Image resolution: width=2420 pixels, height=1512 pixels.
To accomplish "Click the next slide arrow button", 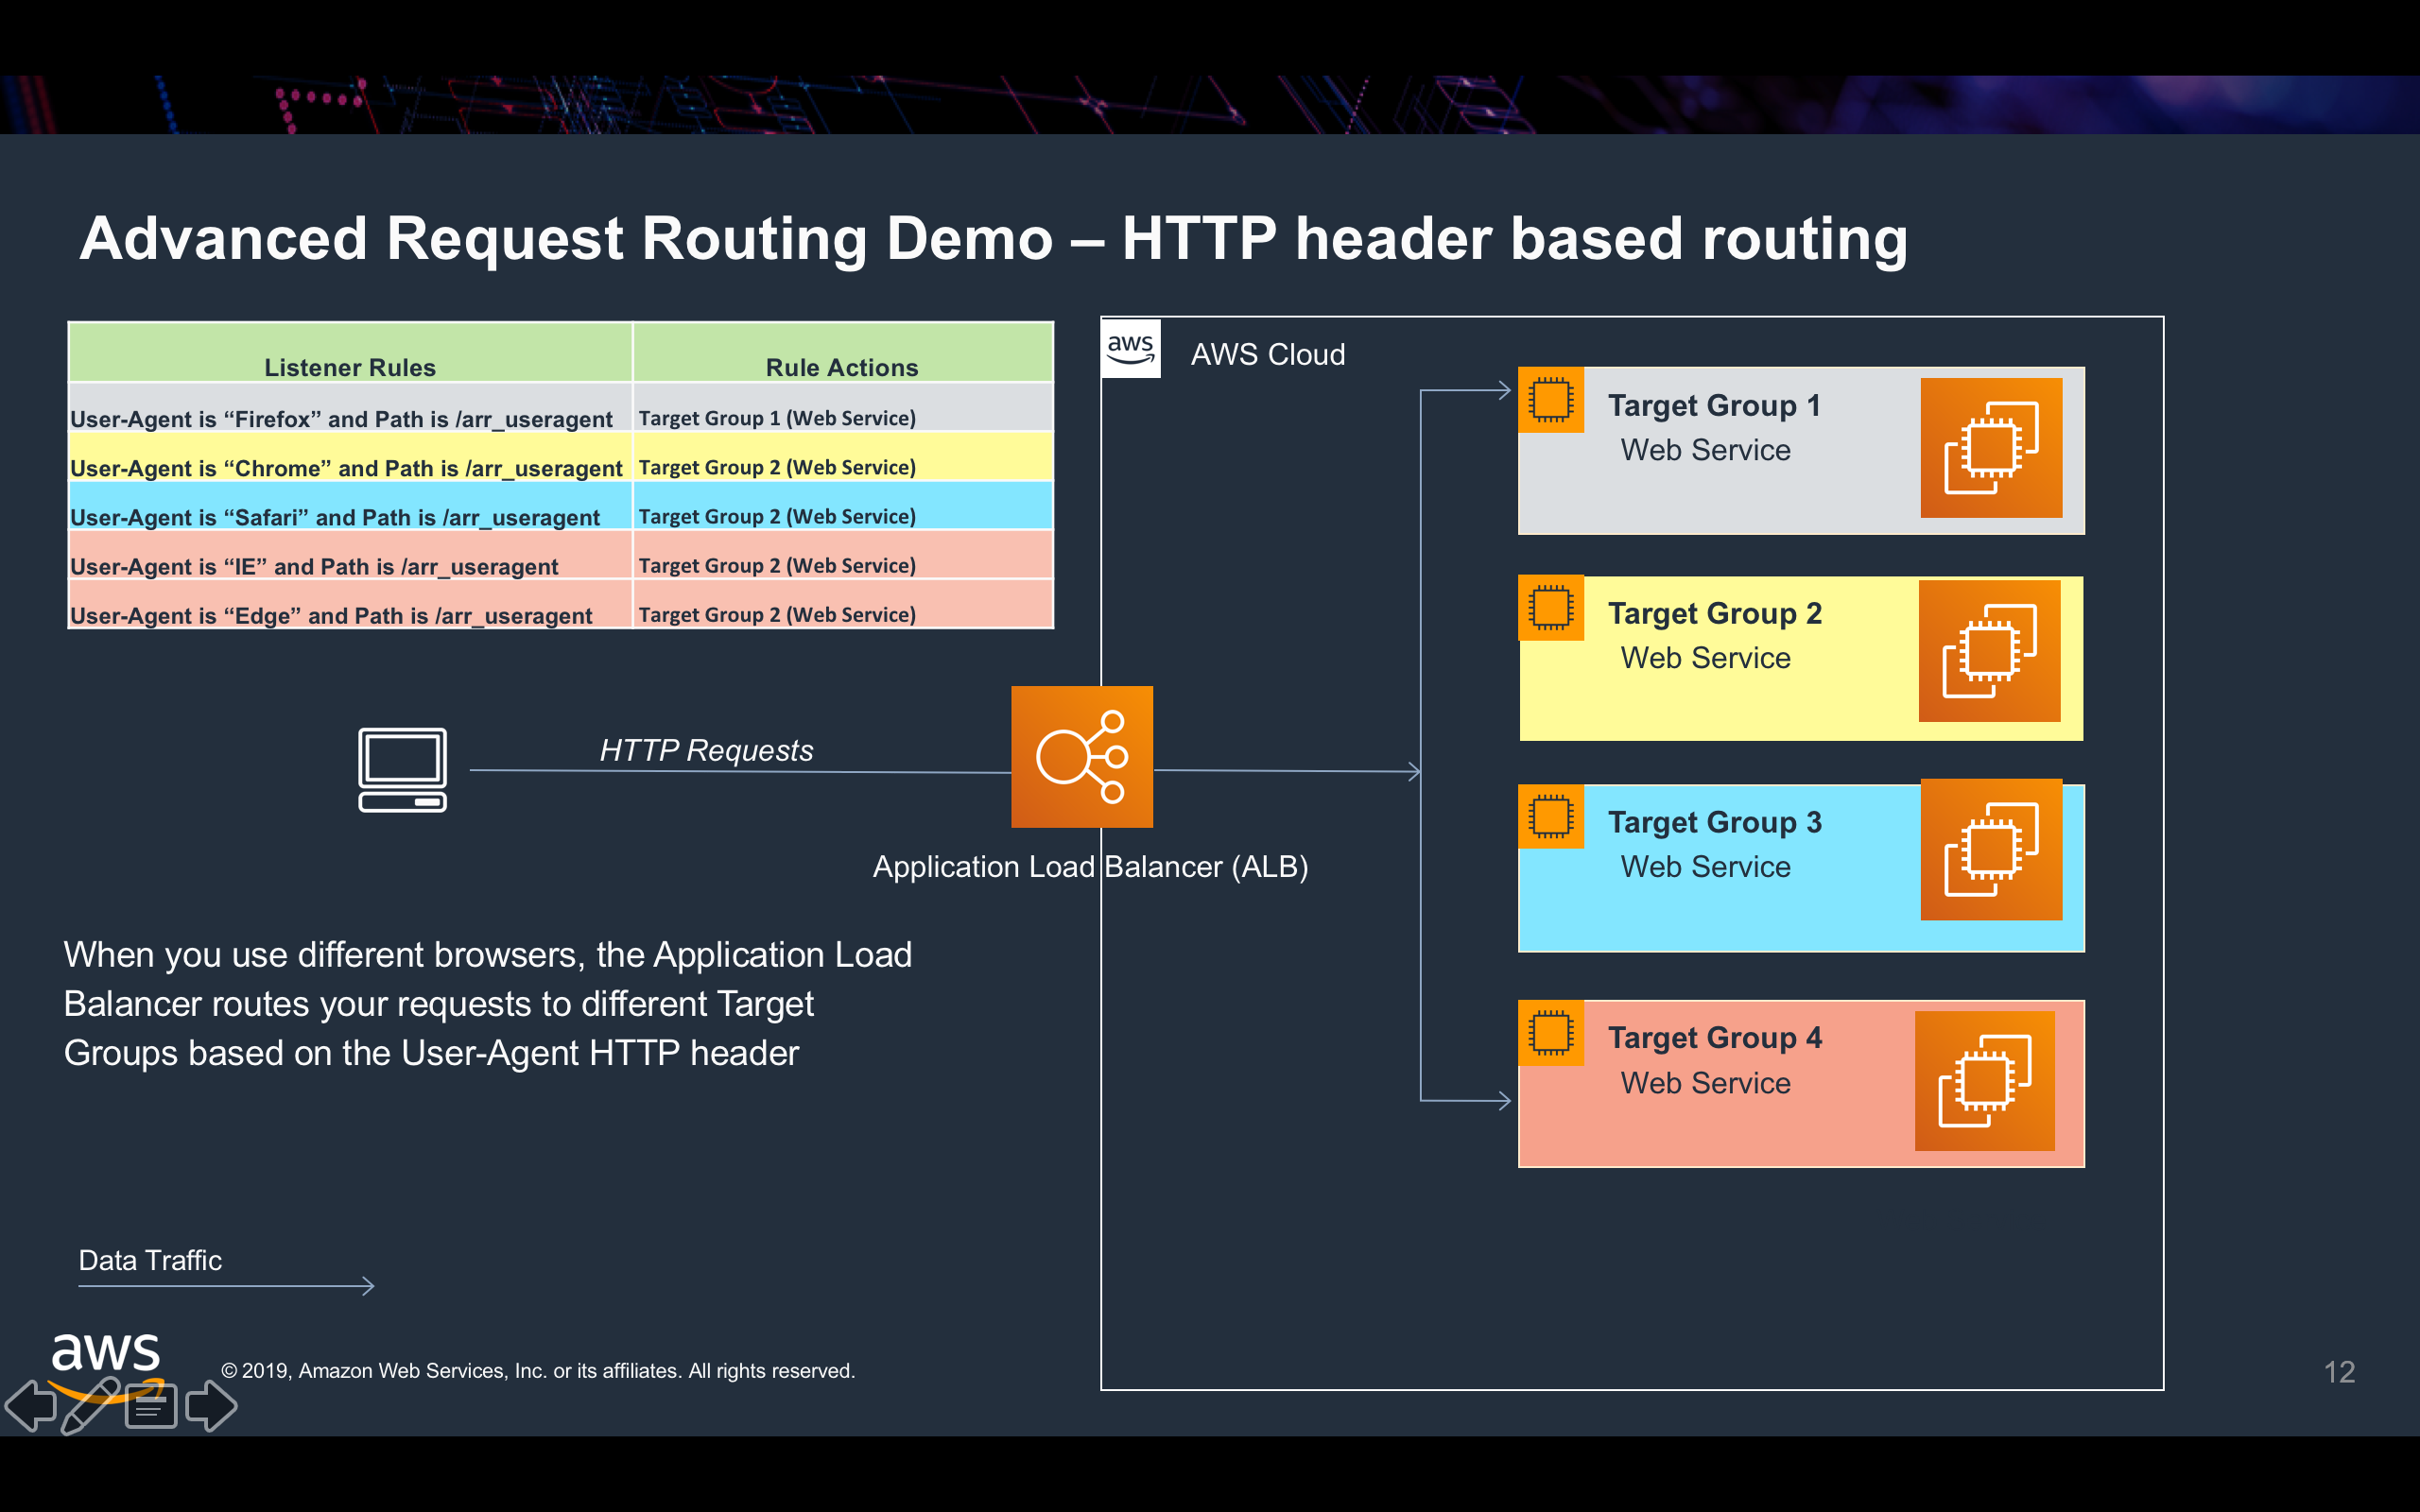I will click(x=211, y=1405).
